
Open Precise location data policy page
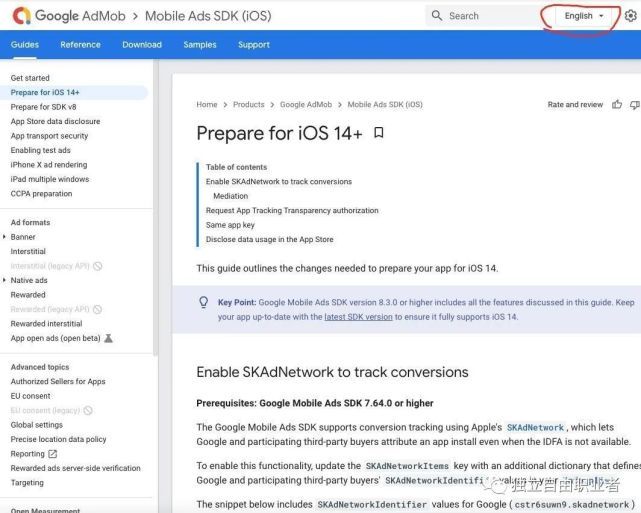point(58,439)
